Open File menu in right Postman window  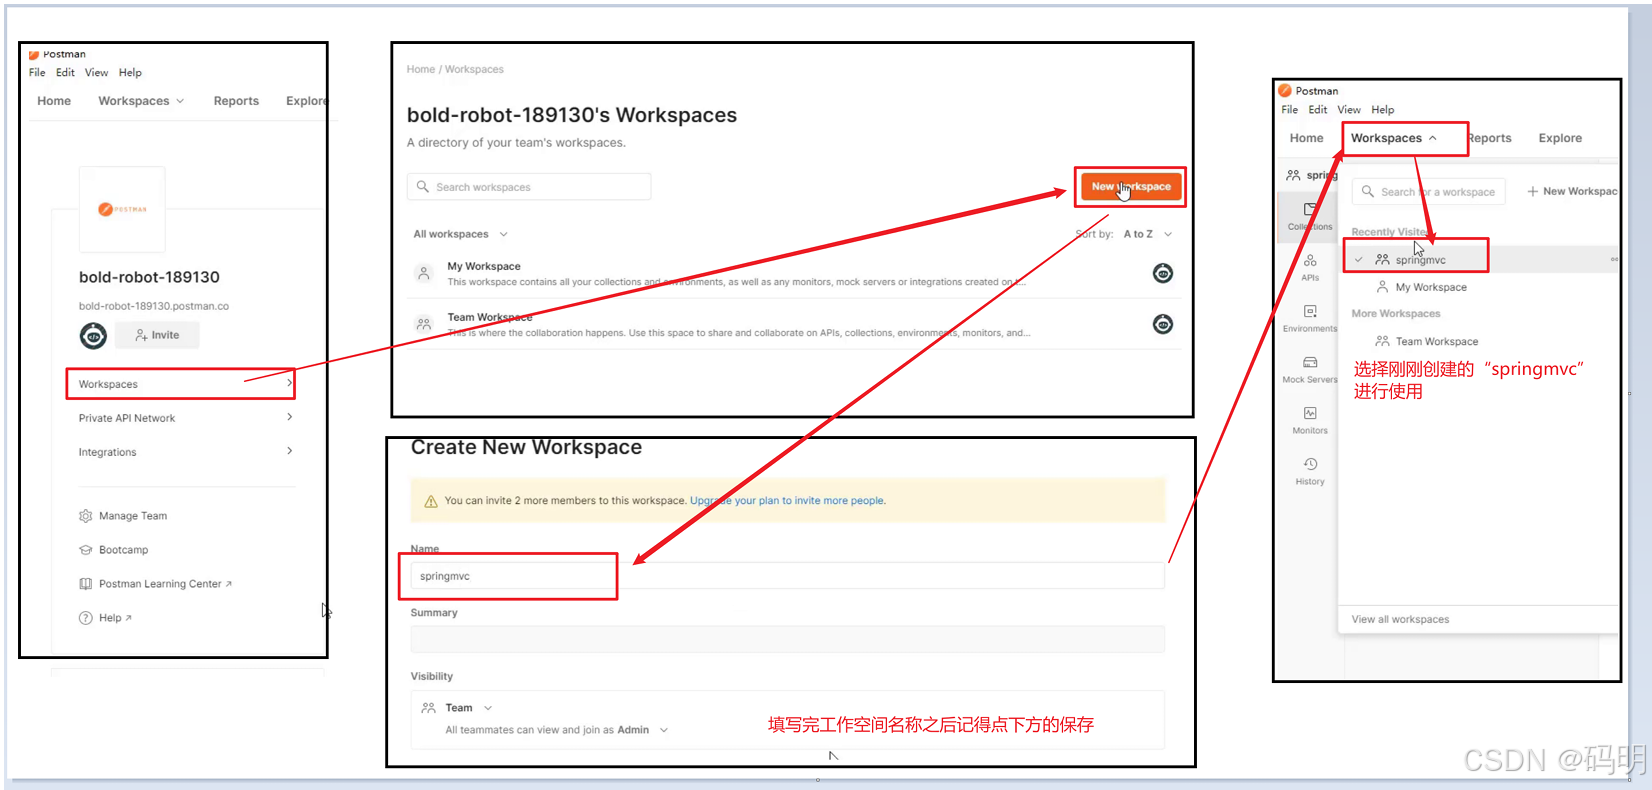click(1290, 110)
